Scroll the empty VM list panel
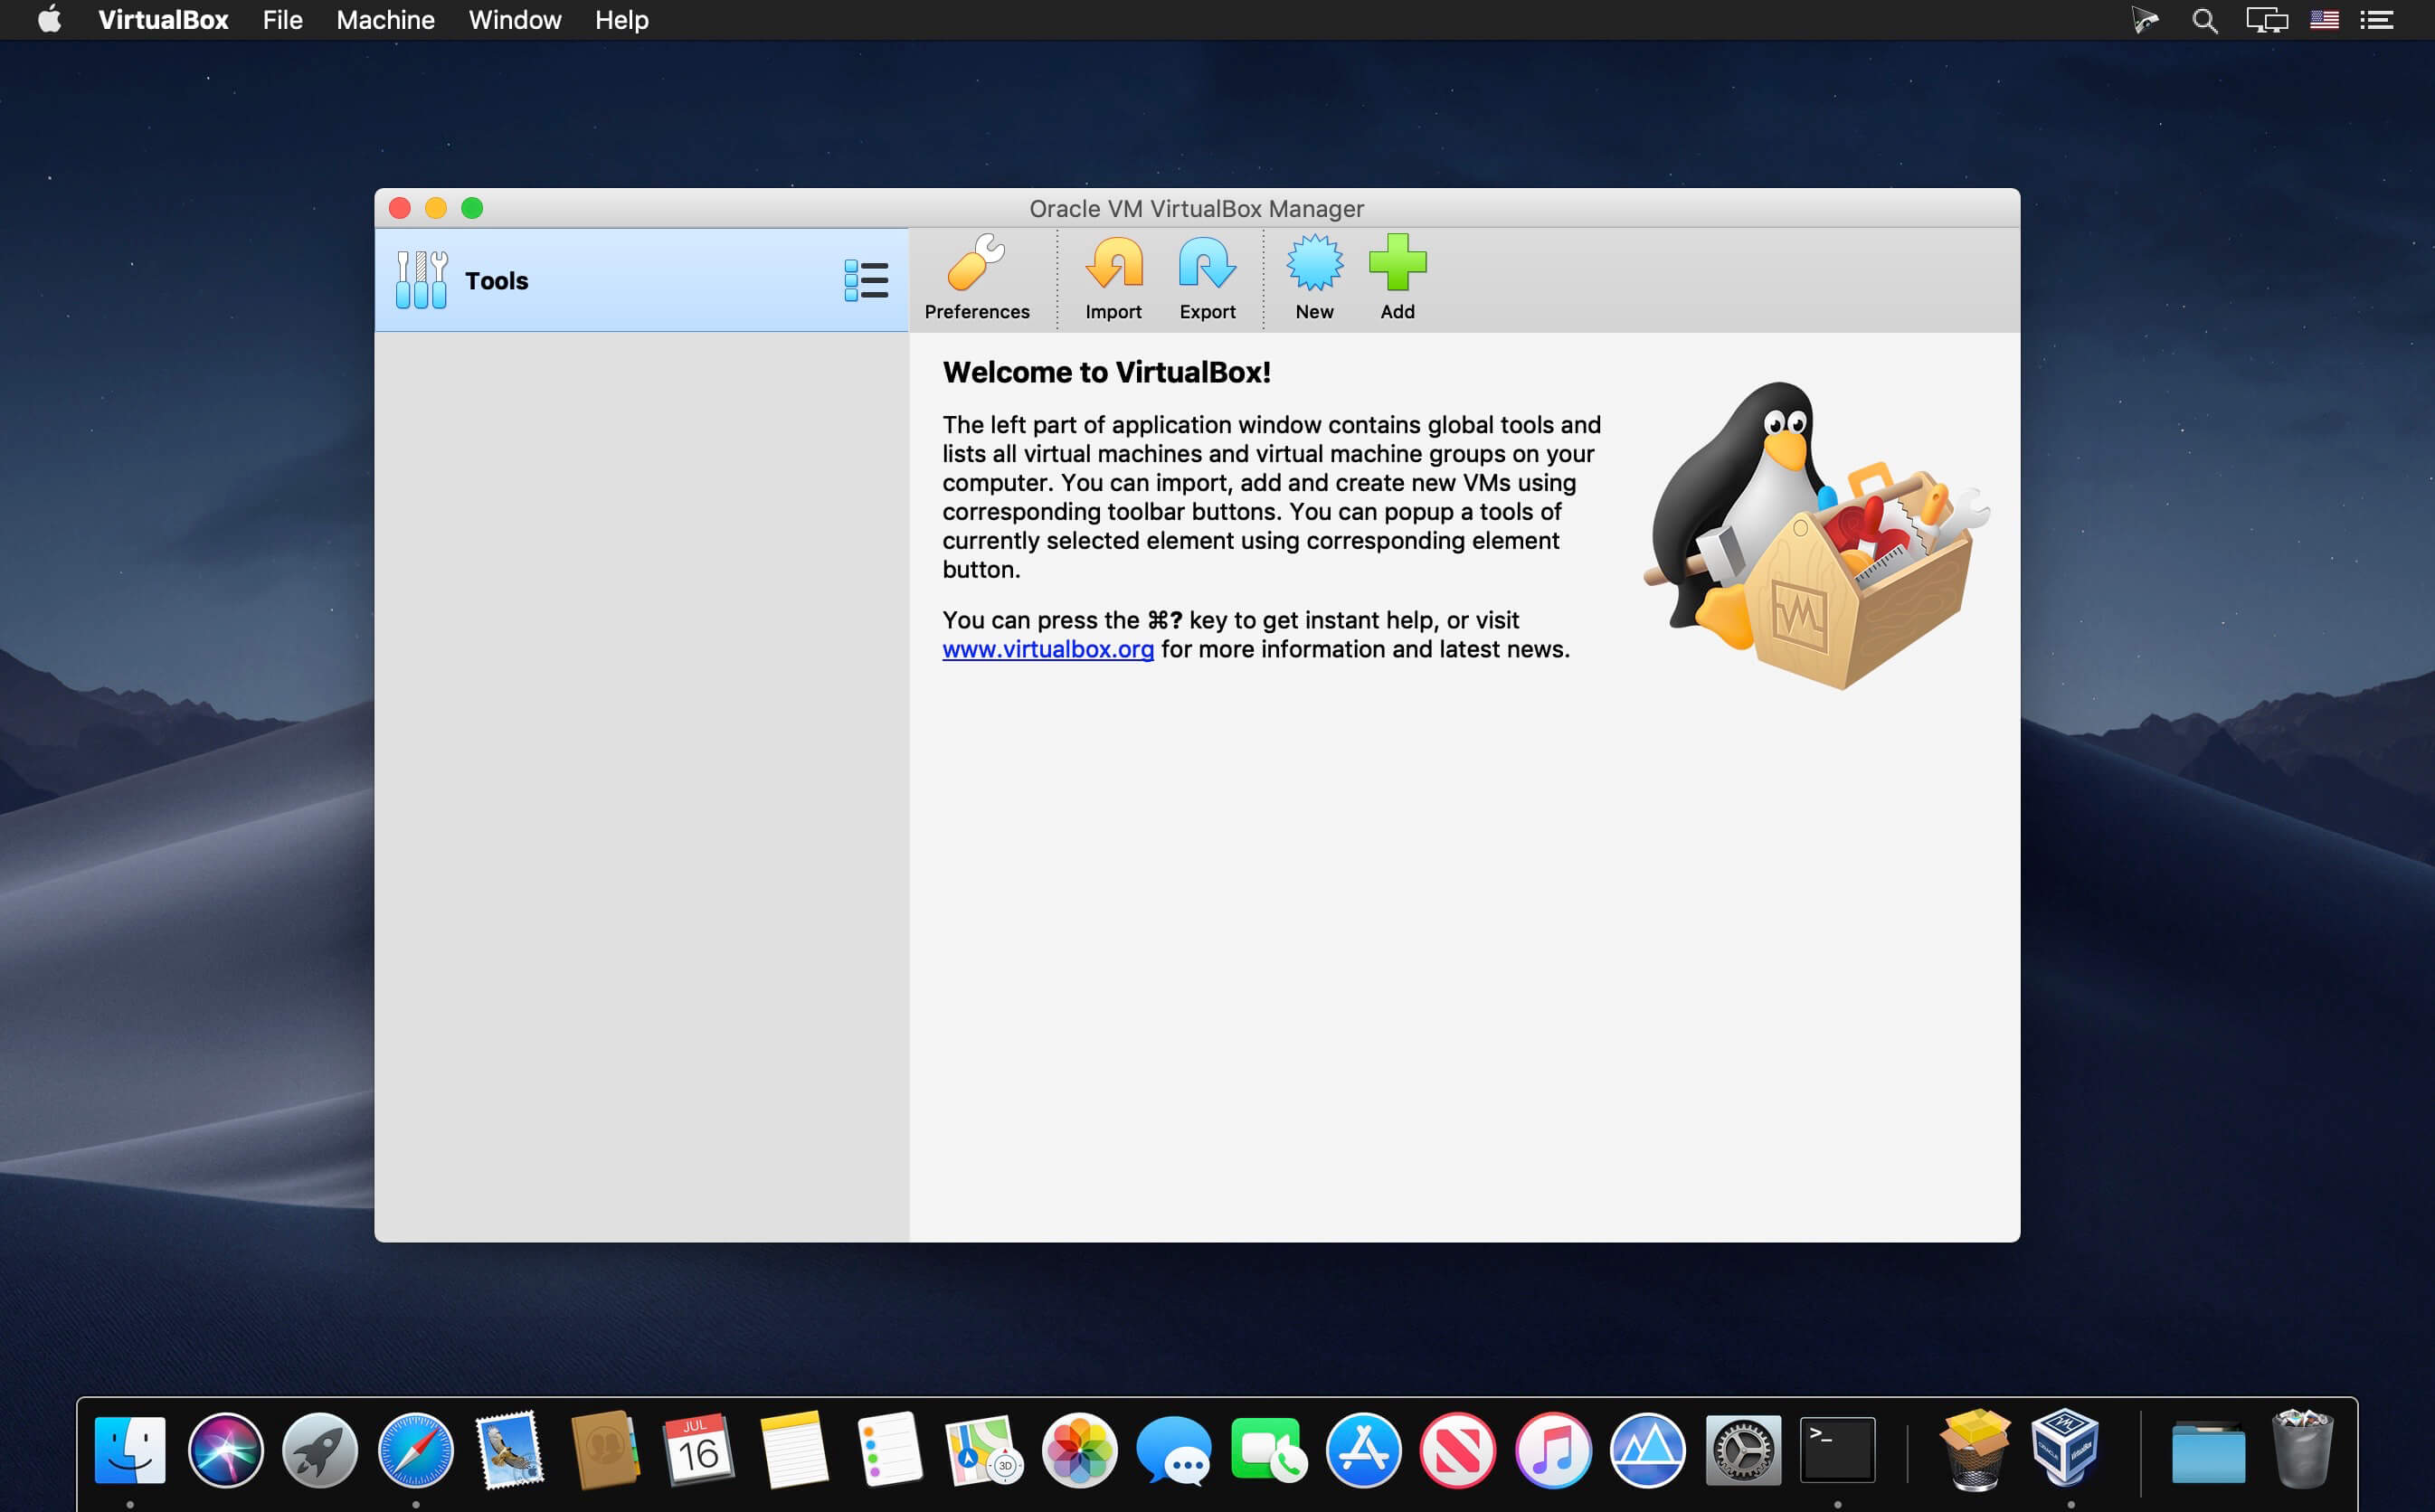Image resolution: width=2435 pixels, height=1512 pixels. coord(641,784)
